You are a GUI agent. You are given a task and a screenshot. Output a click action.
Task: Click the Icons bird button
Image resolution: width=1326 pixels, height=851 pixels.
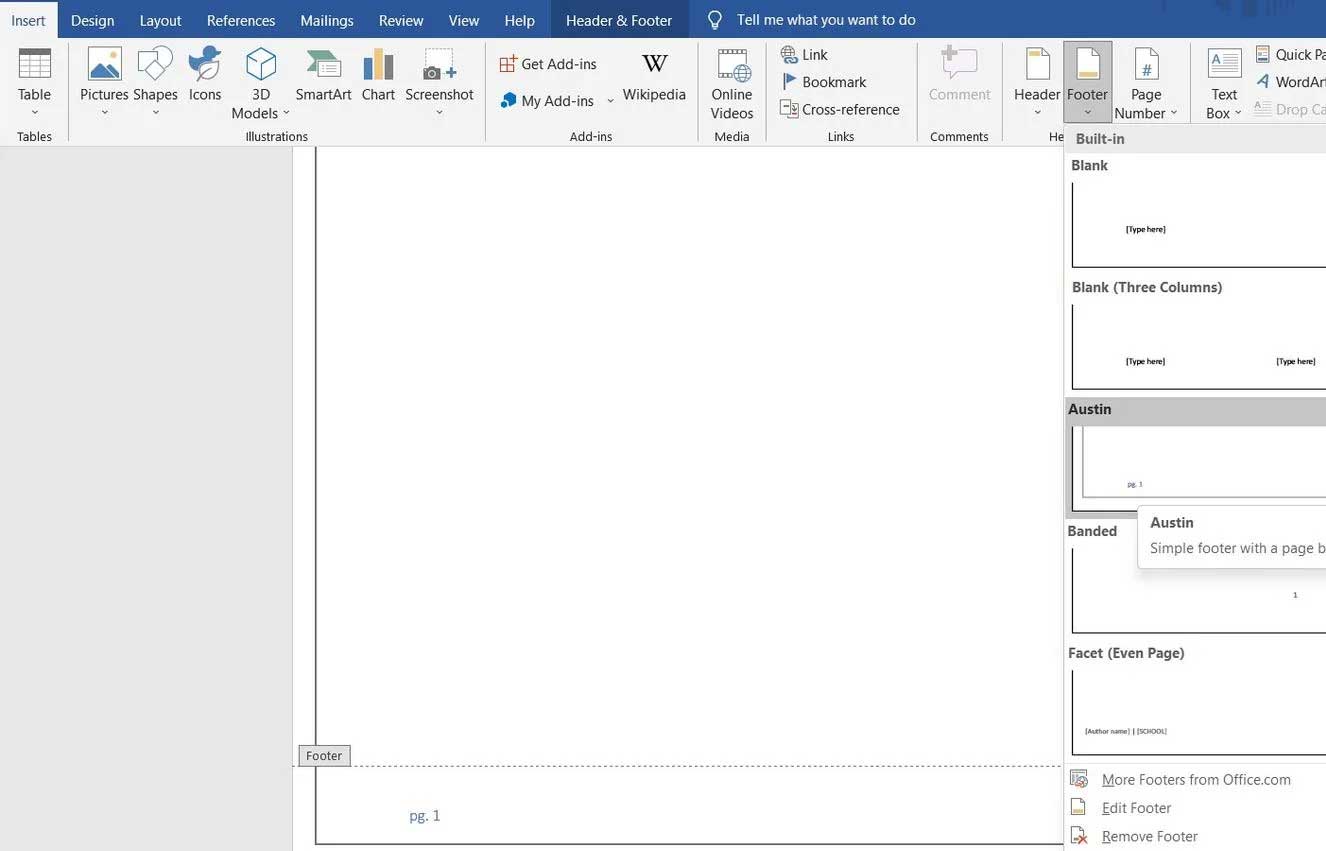point(205,66)
